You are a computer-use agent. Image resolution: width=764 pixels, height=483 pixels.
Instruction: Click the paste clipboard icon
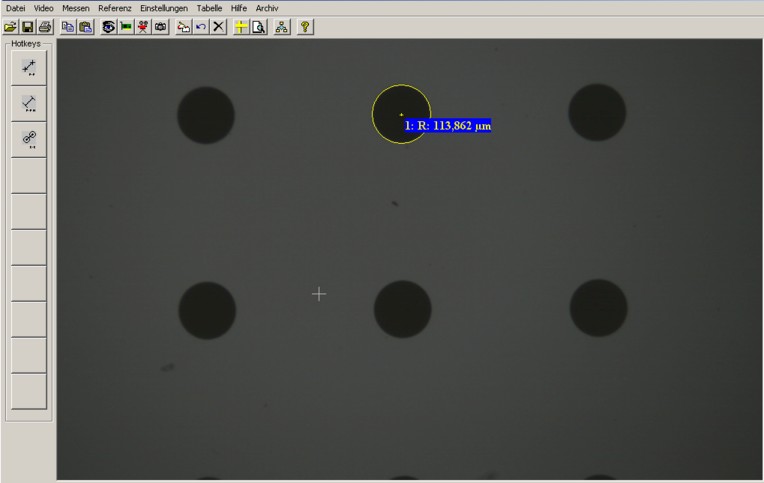[85, 27]
